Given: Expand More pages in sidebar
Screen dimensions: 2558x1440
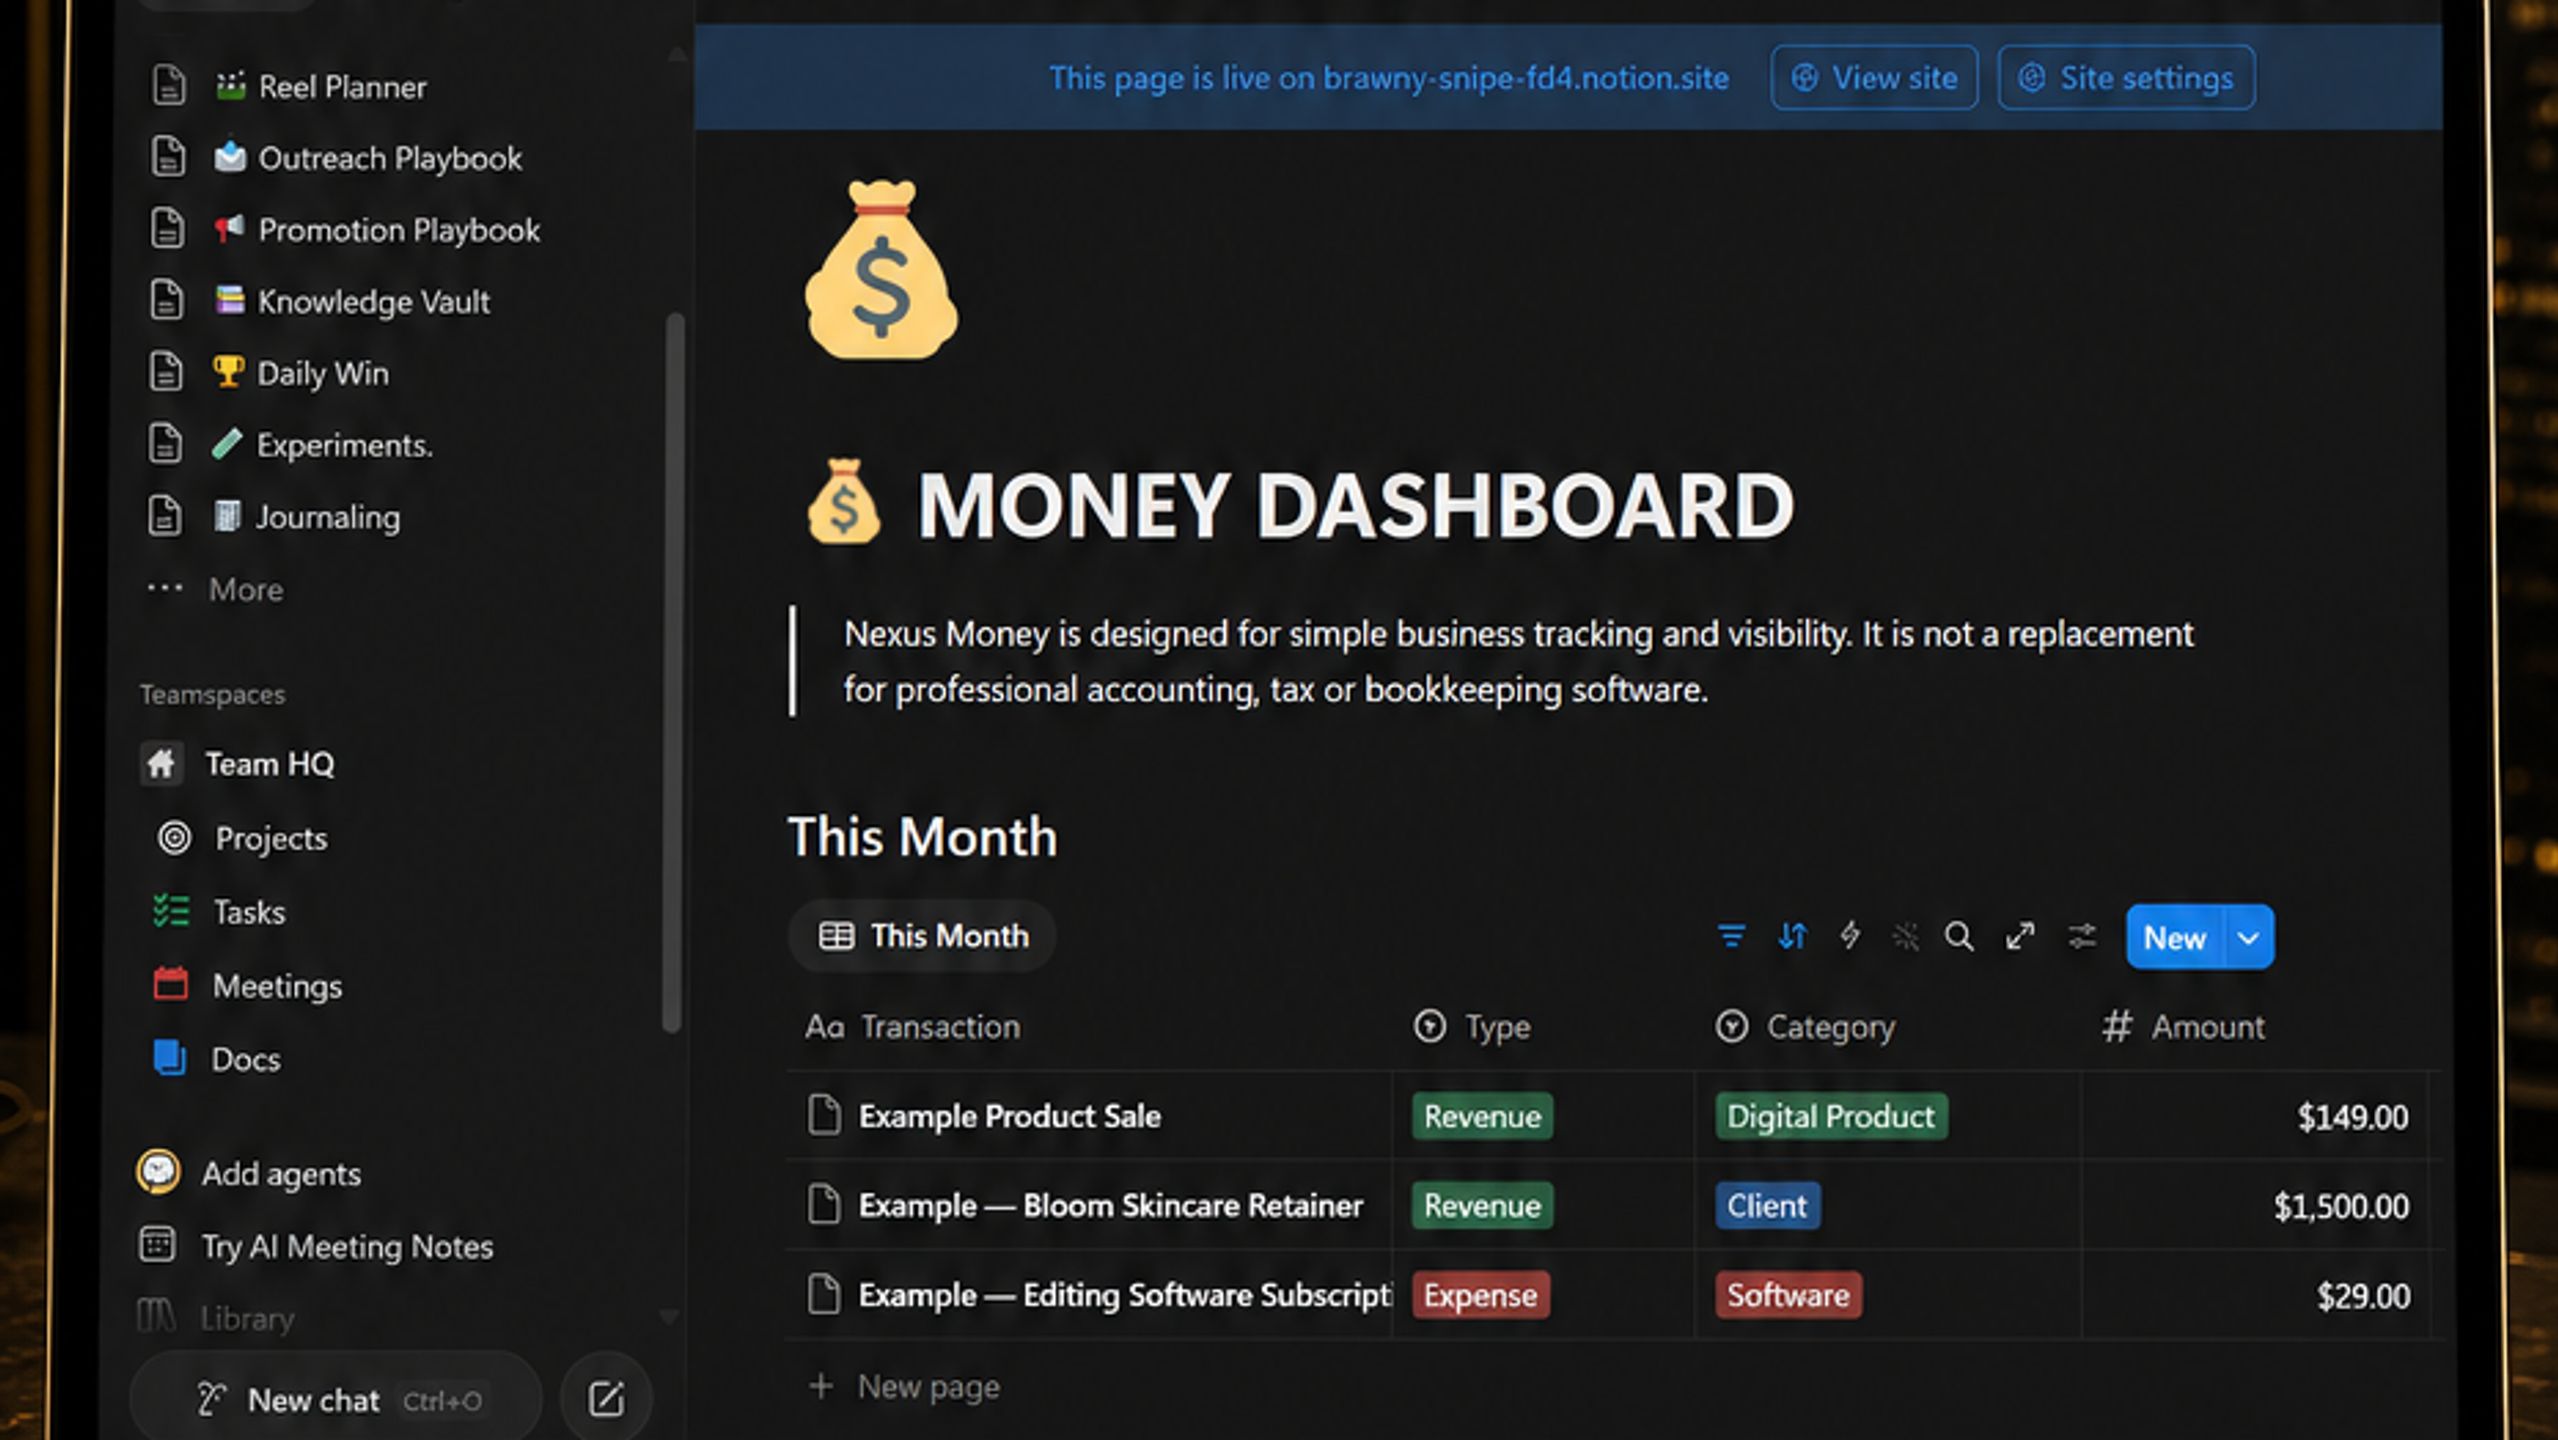Looking at the screenshot, I should pos(216,589).
